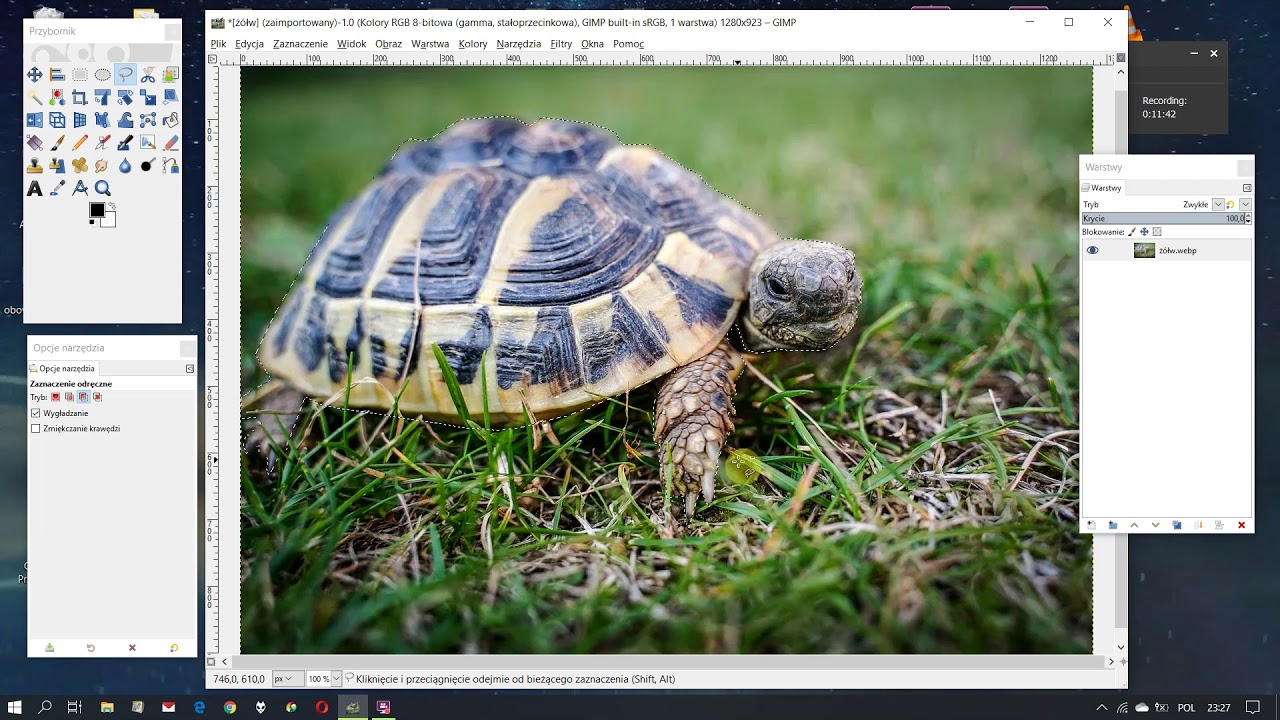The width and height of the screenshot is (1280, 720).
Task: Set selection mode to add to selection
Action: pyautogui.click(x=69, y=397)
